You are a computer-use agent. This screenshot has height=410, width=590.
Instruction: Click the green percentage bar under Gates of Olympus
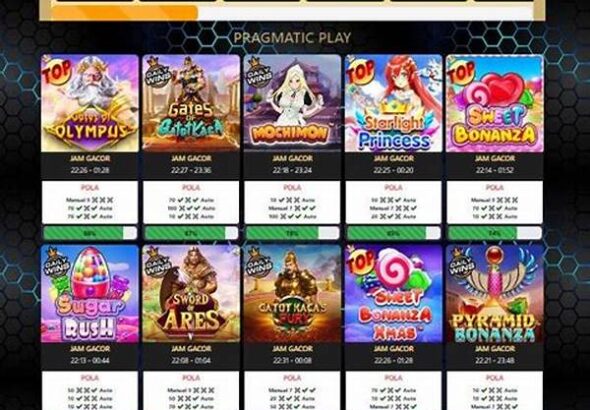pyautogui.click(x=90, y=233)
